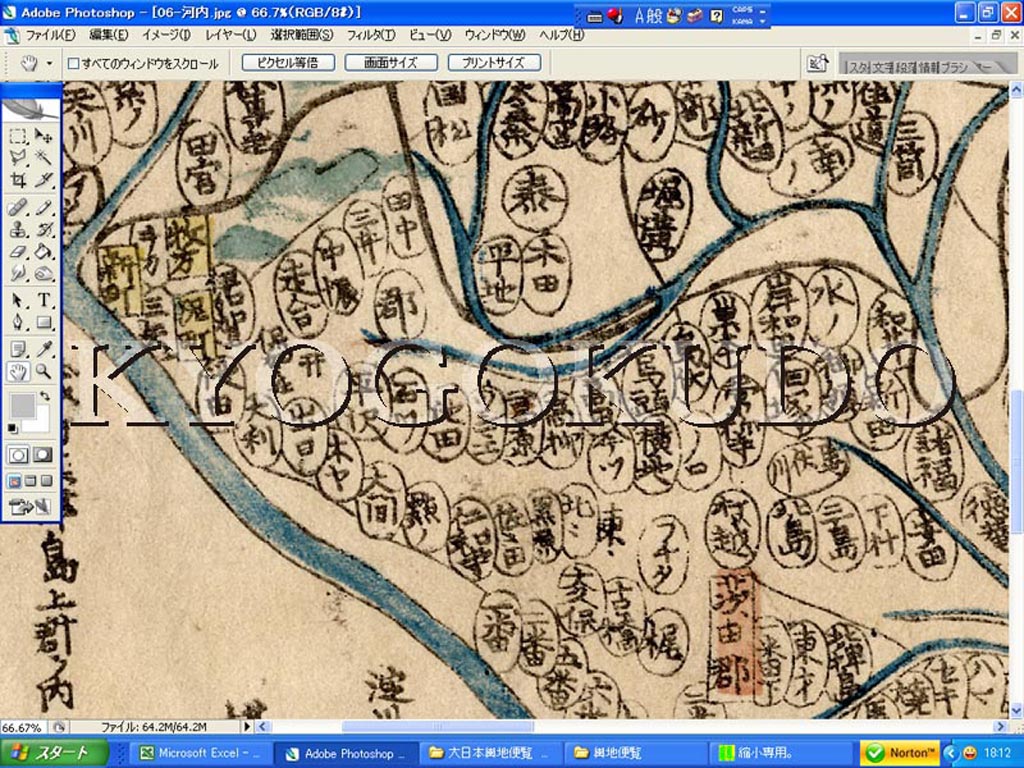Select the Crop tool
Screen dimensions: 1024x768
[x=18, y=179]
